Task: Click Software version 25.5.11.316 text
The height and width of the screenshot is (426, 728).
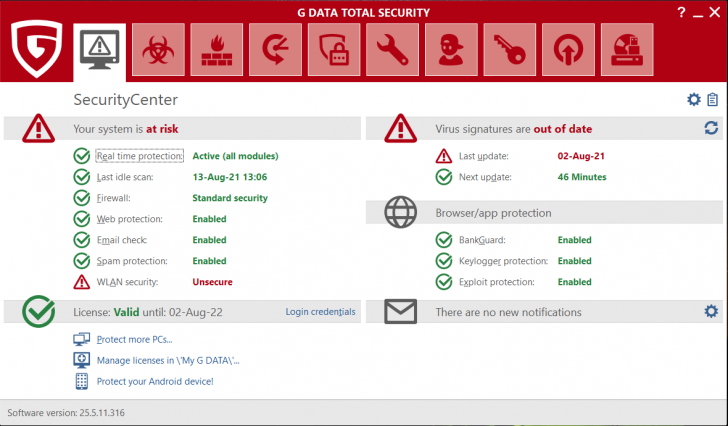Action: pyautogui.click(x=66, y=413)
